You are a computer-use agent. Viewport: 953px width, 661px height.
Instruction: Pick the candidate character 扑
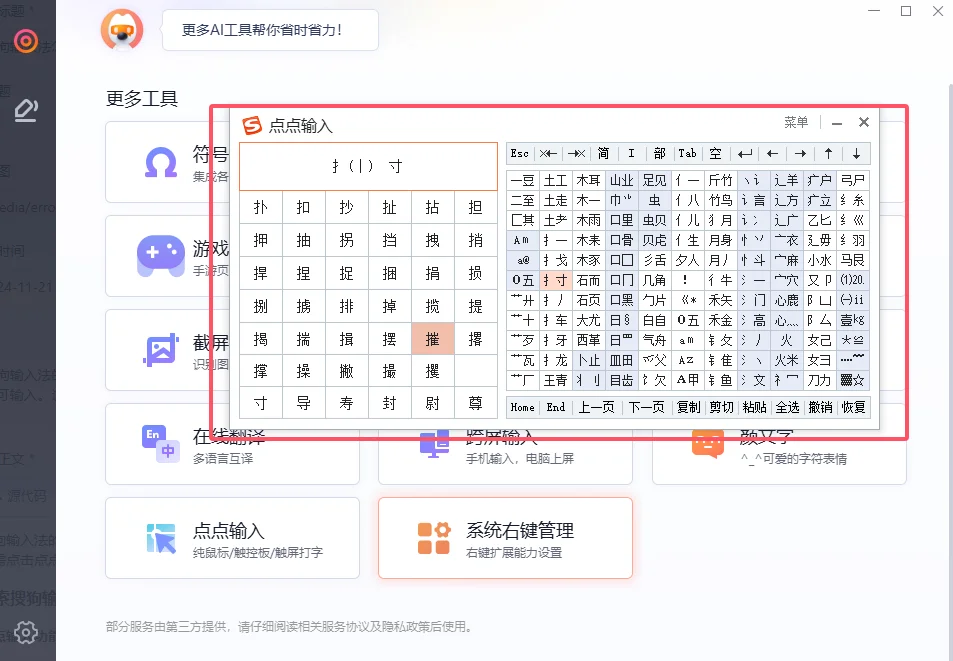[261, 208]
